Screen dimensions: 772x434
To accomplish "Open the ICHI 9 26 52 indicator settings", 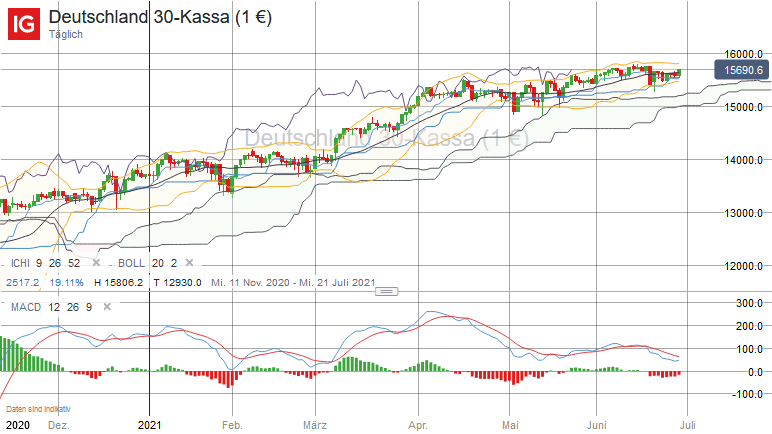I will coord(45,263).
